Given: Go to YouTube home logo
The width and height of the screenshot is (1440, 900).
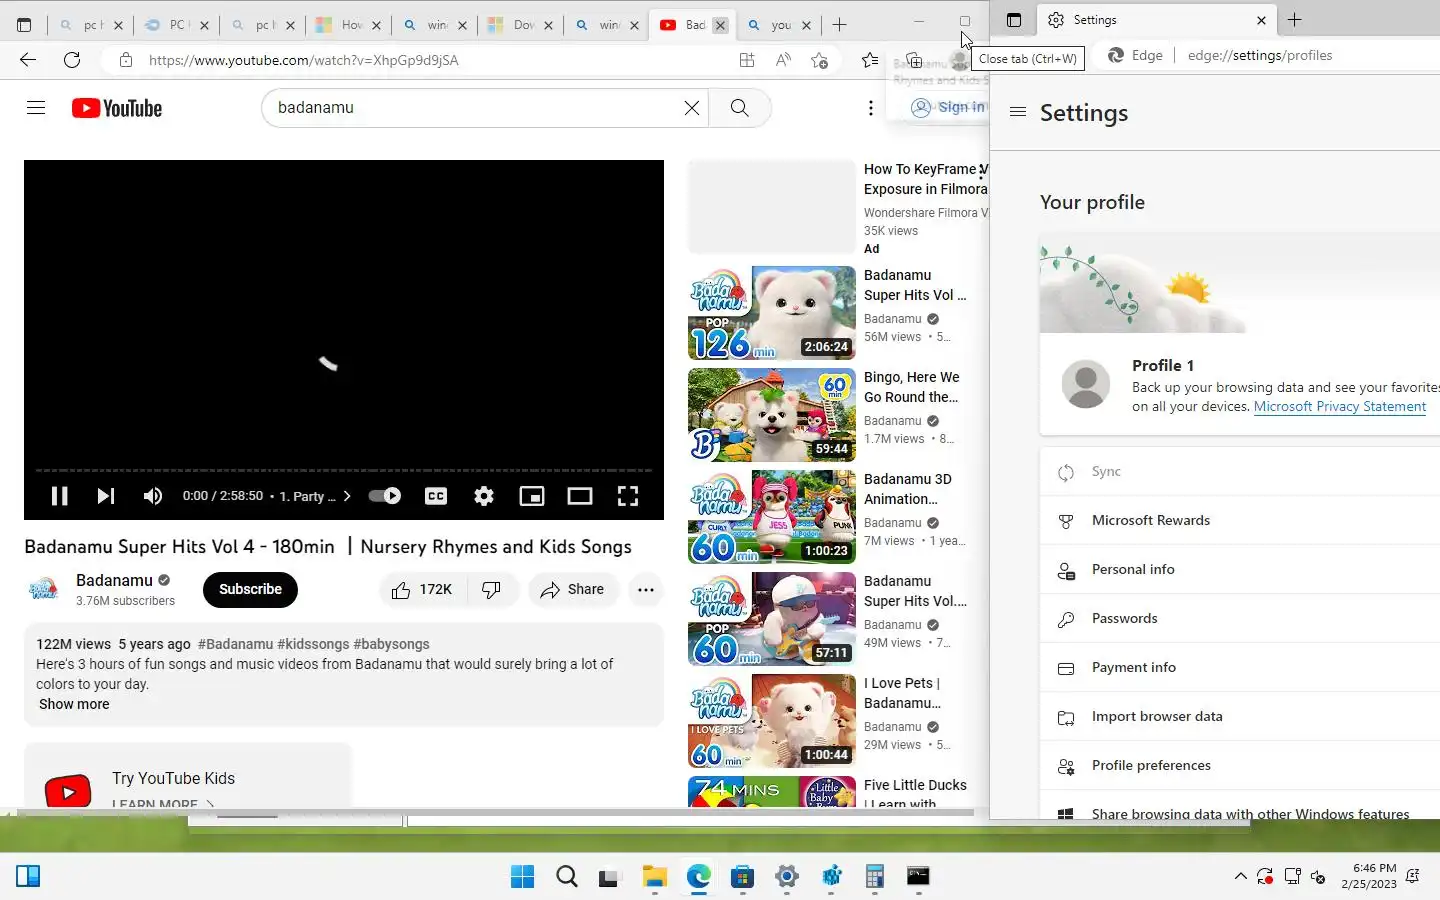Looking at the screenshot, I should (117, 108).
